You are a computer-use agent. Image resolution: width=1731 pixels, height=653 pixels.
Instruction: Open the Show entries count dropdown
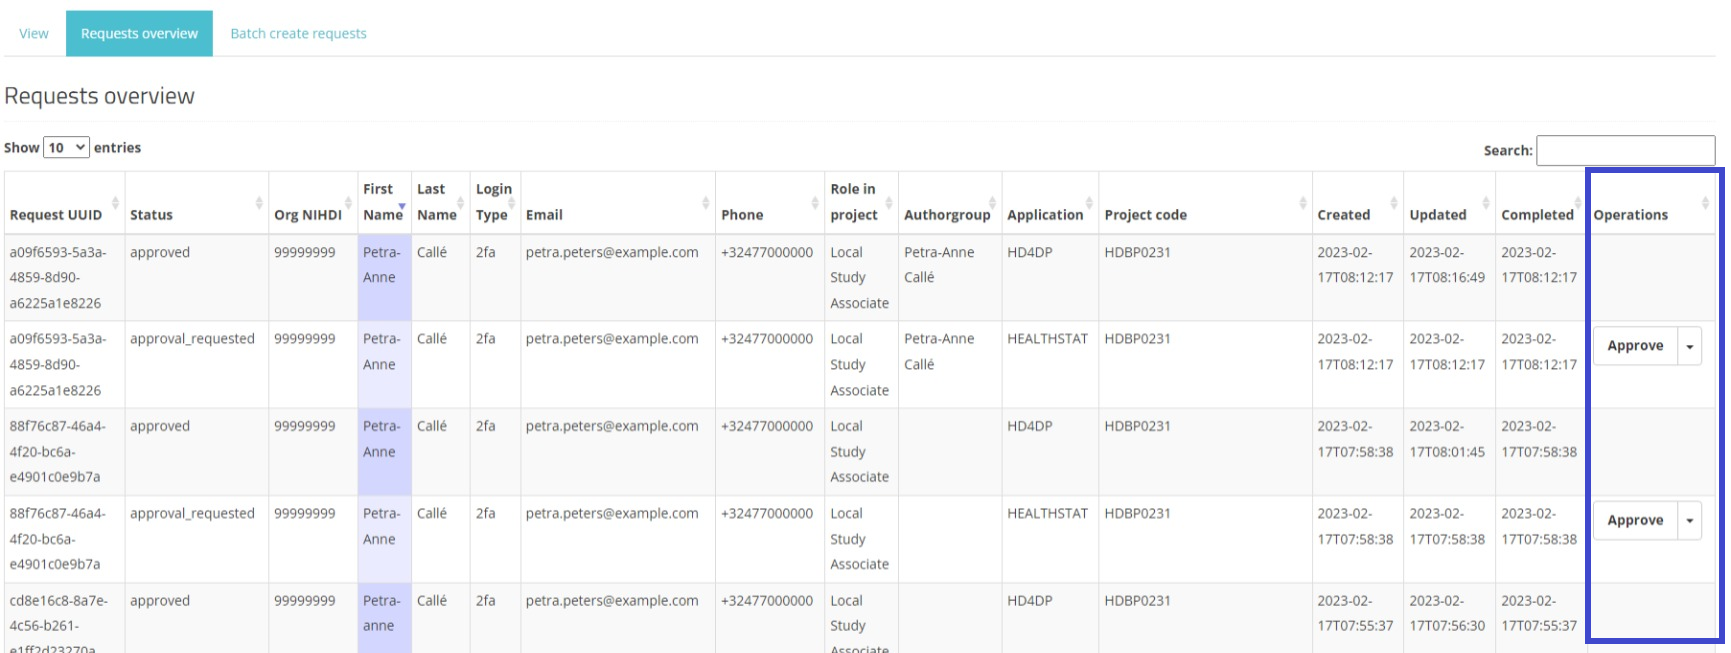(x=67, y=148)
